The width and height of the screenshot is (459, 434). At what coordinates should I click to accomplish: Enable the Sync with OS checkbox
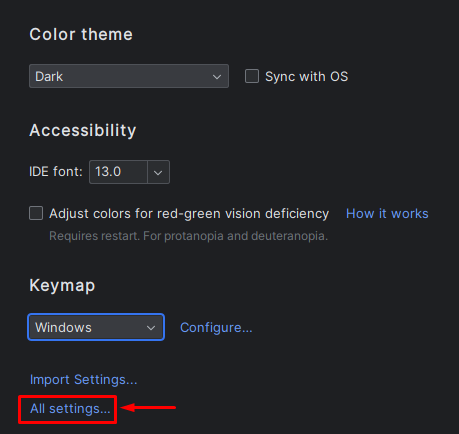tap(252, 76)
